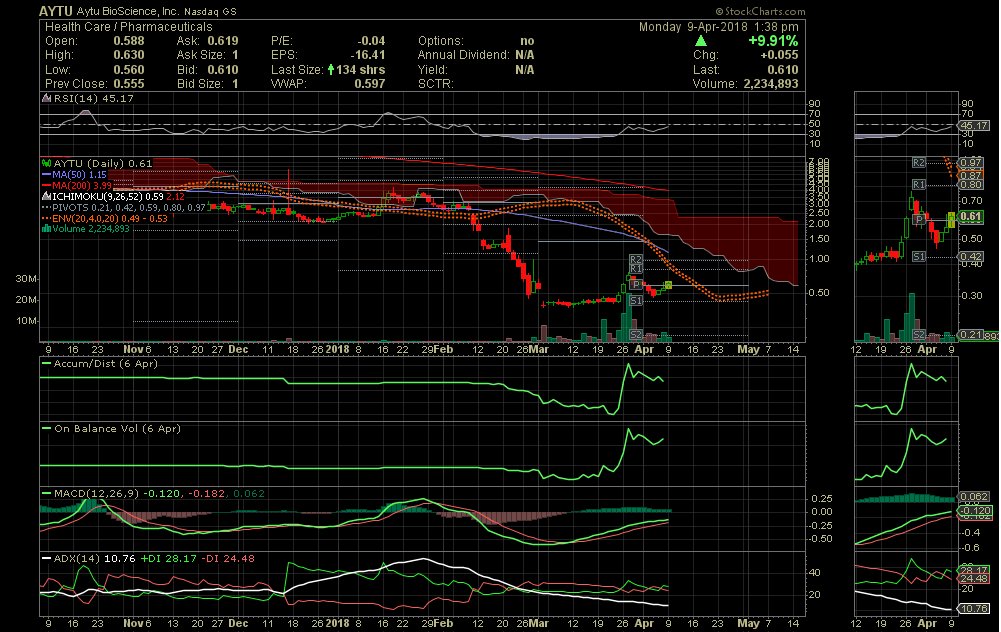
Task: Click the orange 0.87 price tag on right axis
Action: [x=971, y=175]
